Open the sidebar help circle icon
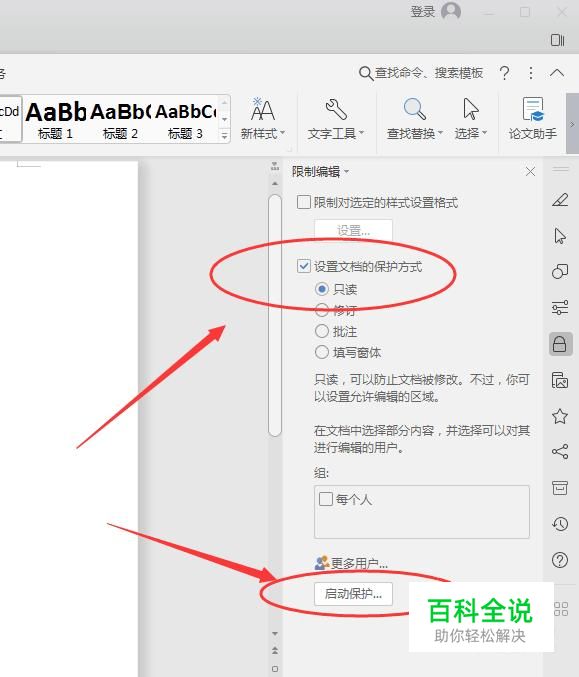Screen dimensions: 579x677 pyautogui.click(x=560, y=560)
